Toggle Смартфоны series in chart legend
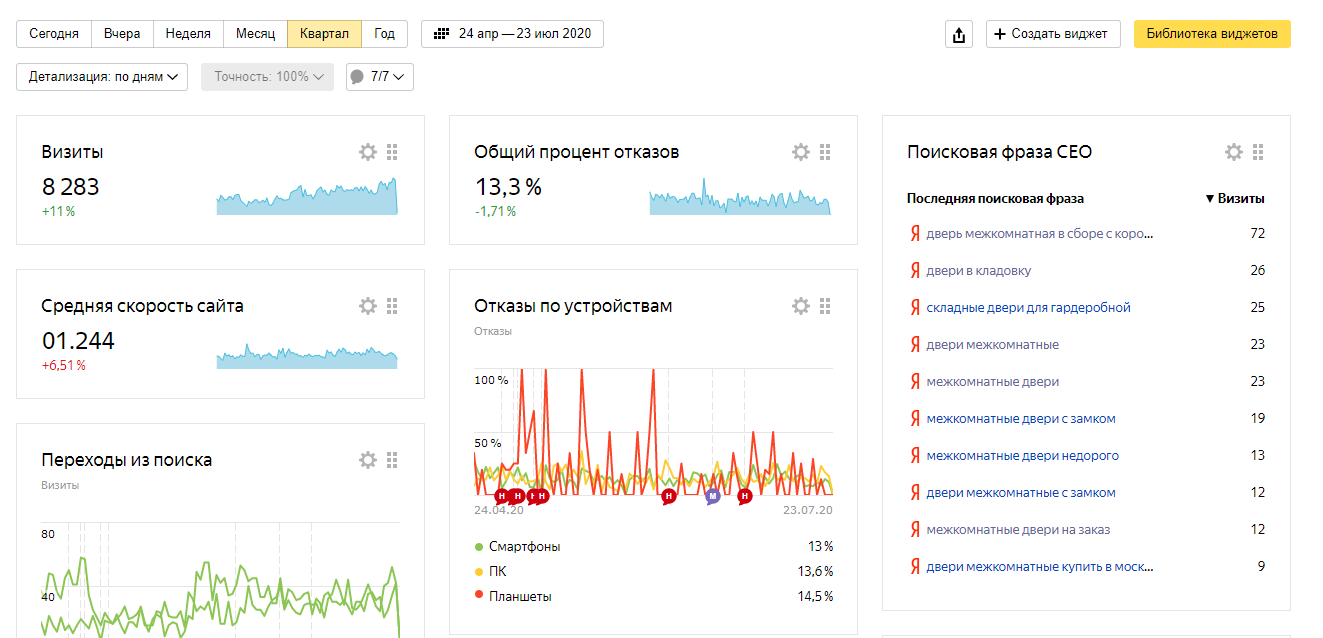Viewport: 1323px width, 638px height. pos(524,547)
